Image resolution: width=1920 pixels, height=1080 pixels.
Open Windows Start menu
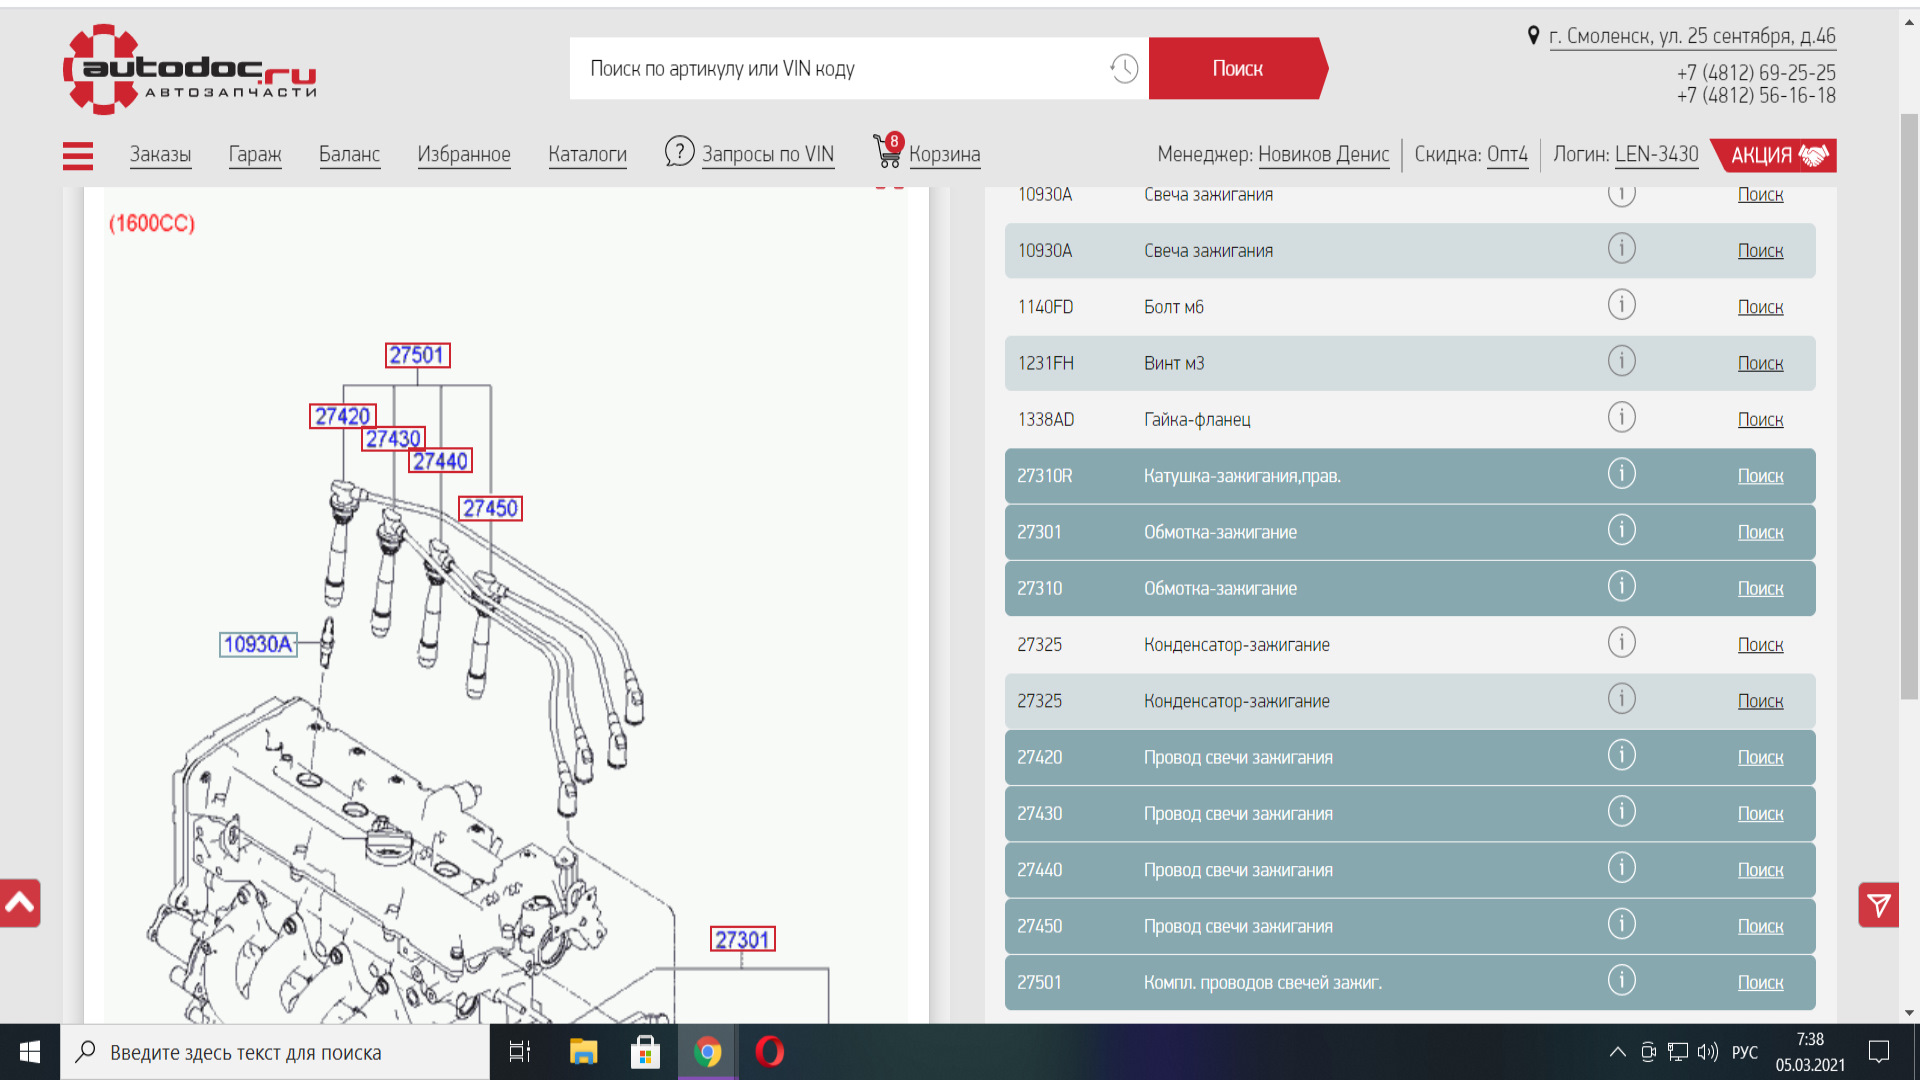[30, 1052]
